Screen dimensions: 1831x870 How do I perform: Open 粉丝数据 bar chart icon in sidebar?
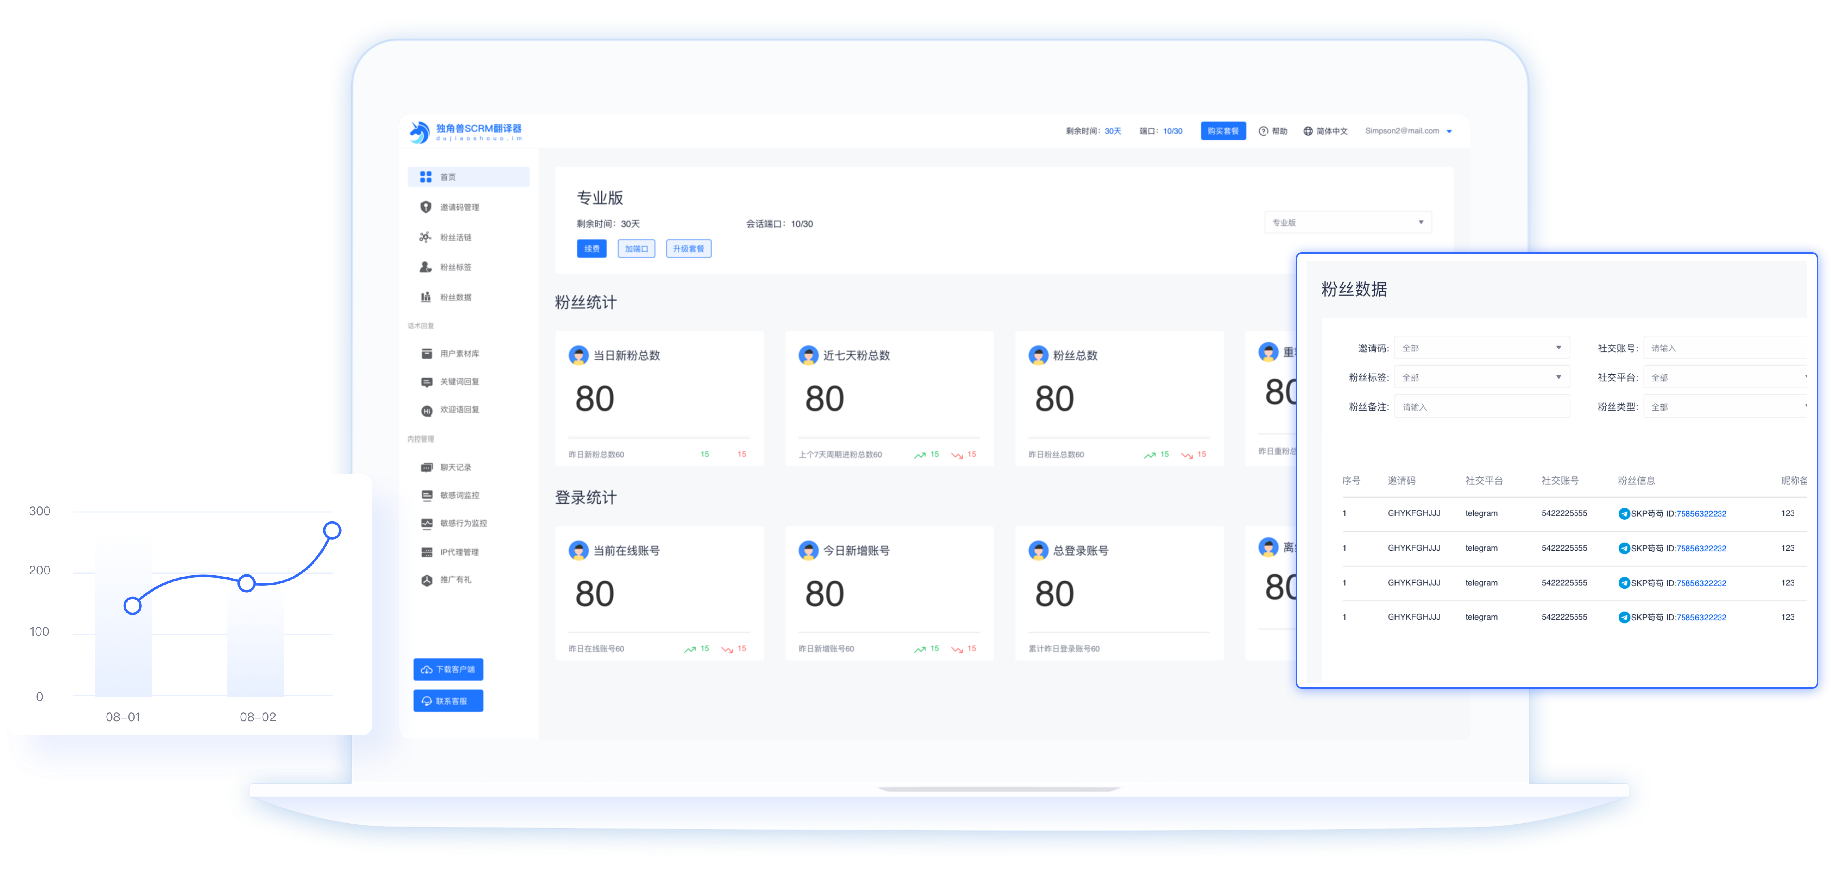(426, 297)
